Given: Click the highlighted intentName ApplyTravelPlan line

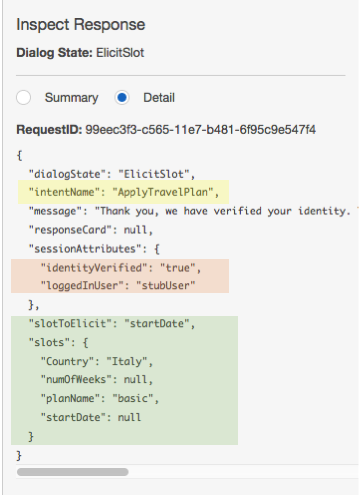Looking at the screenshot, I should (124, 192).
